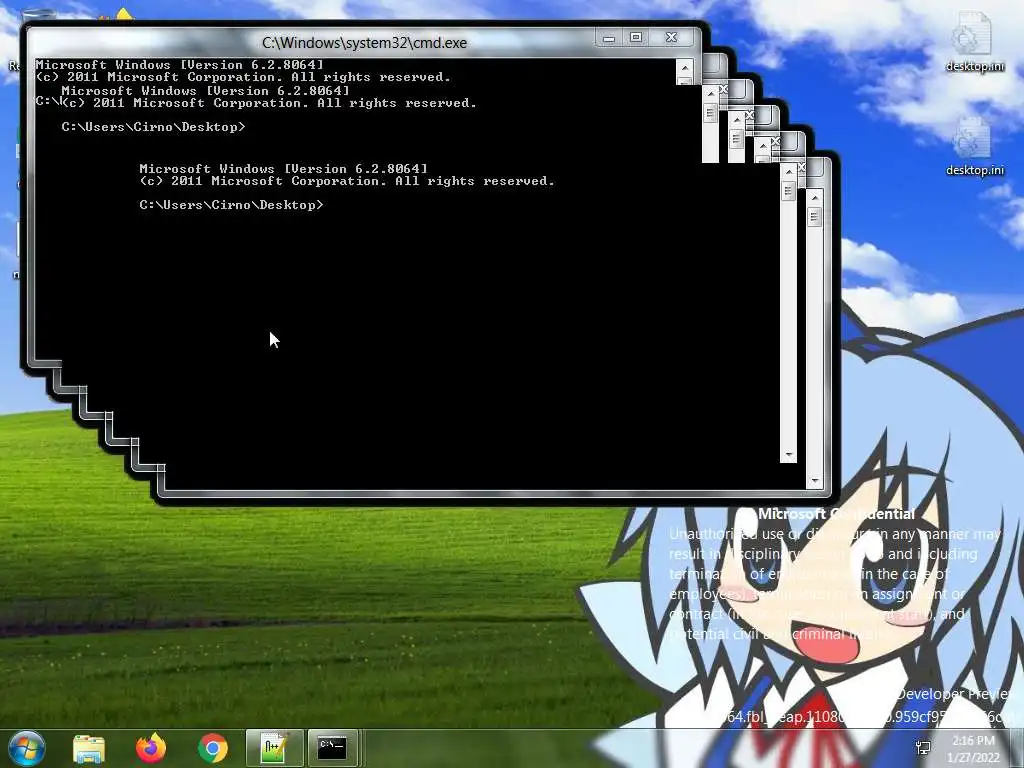Open Firefox from the taskbar
1024x768 pixels.
(151, 748)
